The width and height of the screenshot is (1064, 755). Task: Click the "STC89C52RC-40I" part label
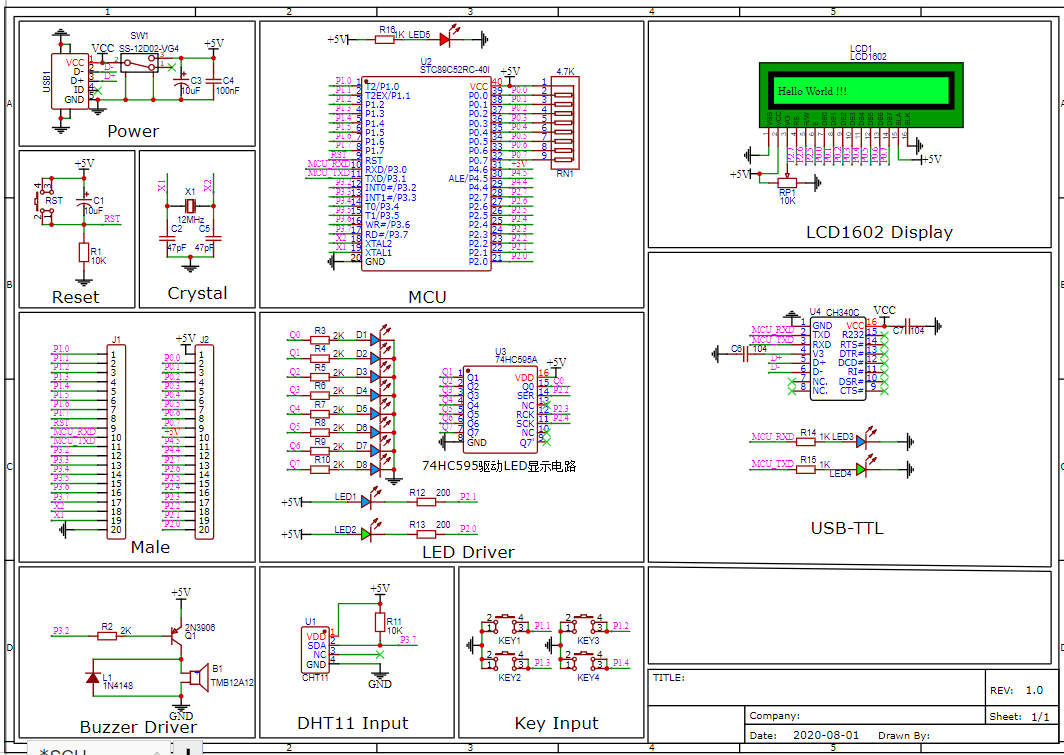coord(453,69)
